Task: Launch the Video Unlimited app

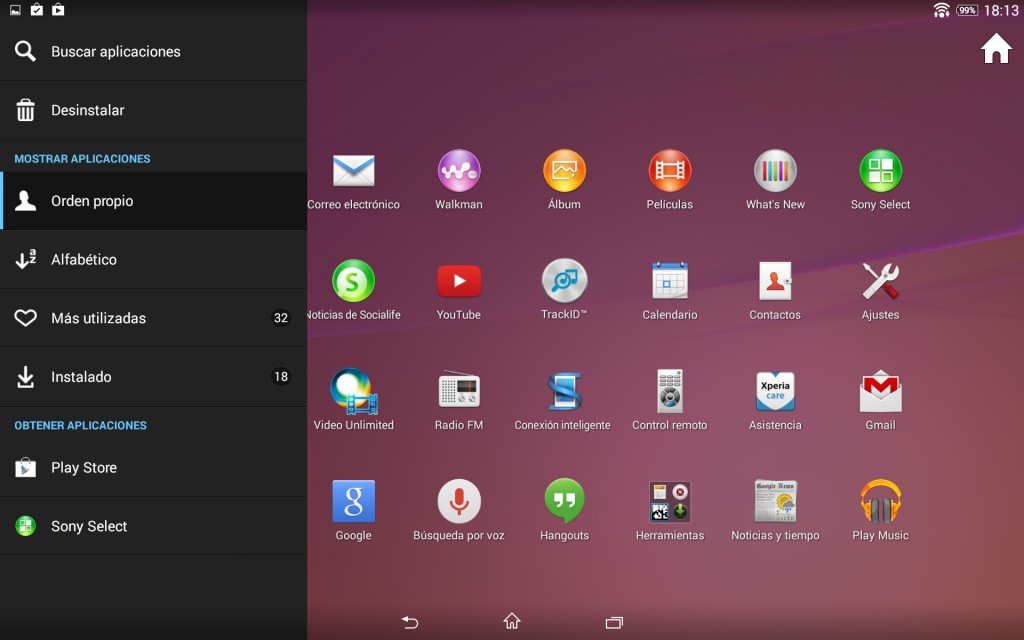Action: [x=353, y=392]
